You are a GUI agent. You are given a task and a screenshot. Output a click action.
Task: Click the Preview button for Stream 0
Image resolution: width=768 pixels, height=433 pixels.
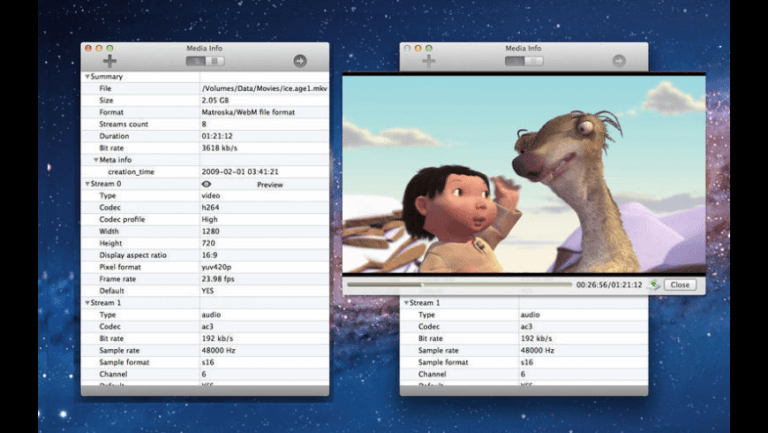click(x=270, y=185)
